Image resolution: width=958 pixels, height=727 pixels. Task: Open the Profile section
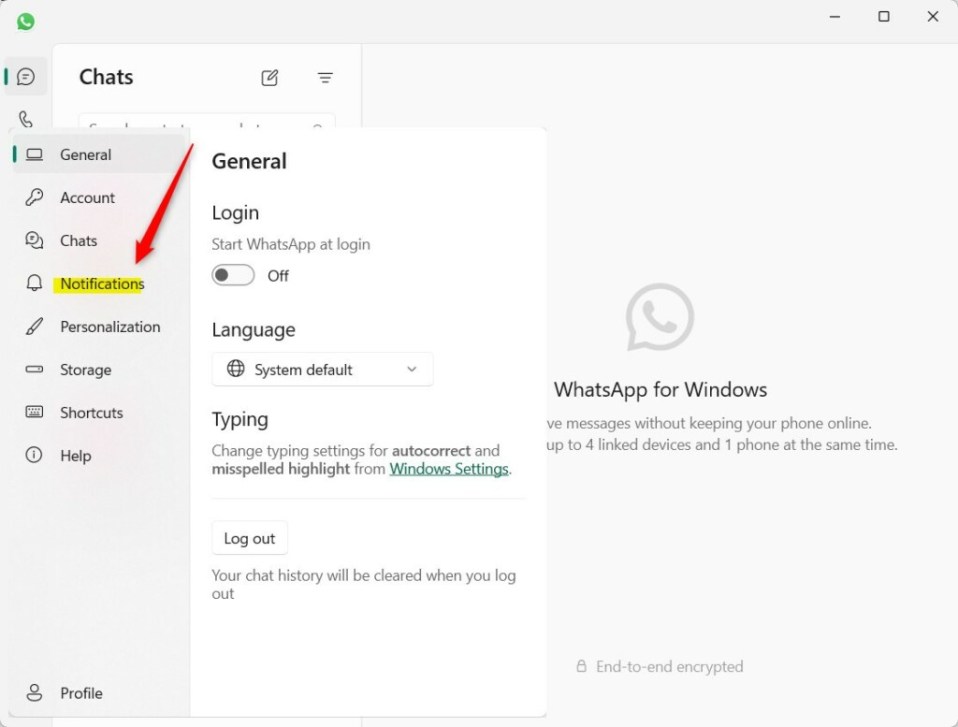tap(99, 693)
